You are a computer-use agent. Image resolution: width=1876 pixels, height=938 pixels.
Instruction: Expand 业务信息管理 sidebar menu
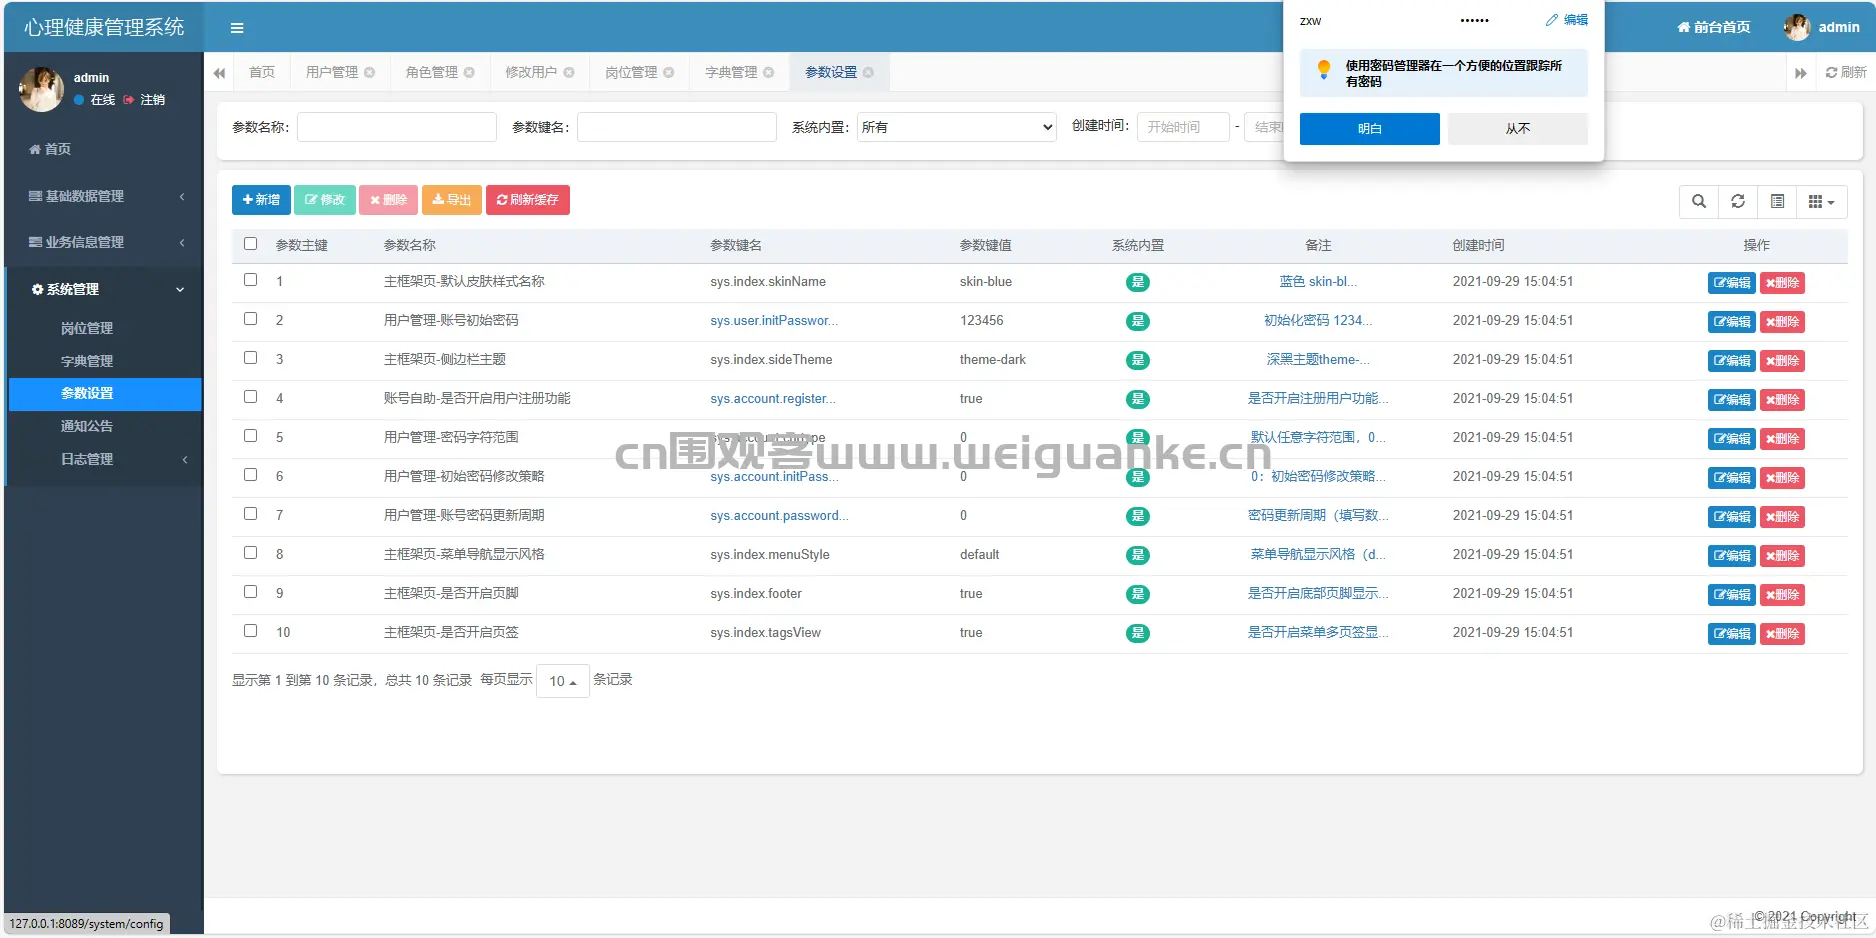[x=104, y=242]
